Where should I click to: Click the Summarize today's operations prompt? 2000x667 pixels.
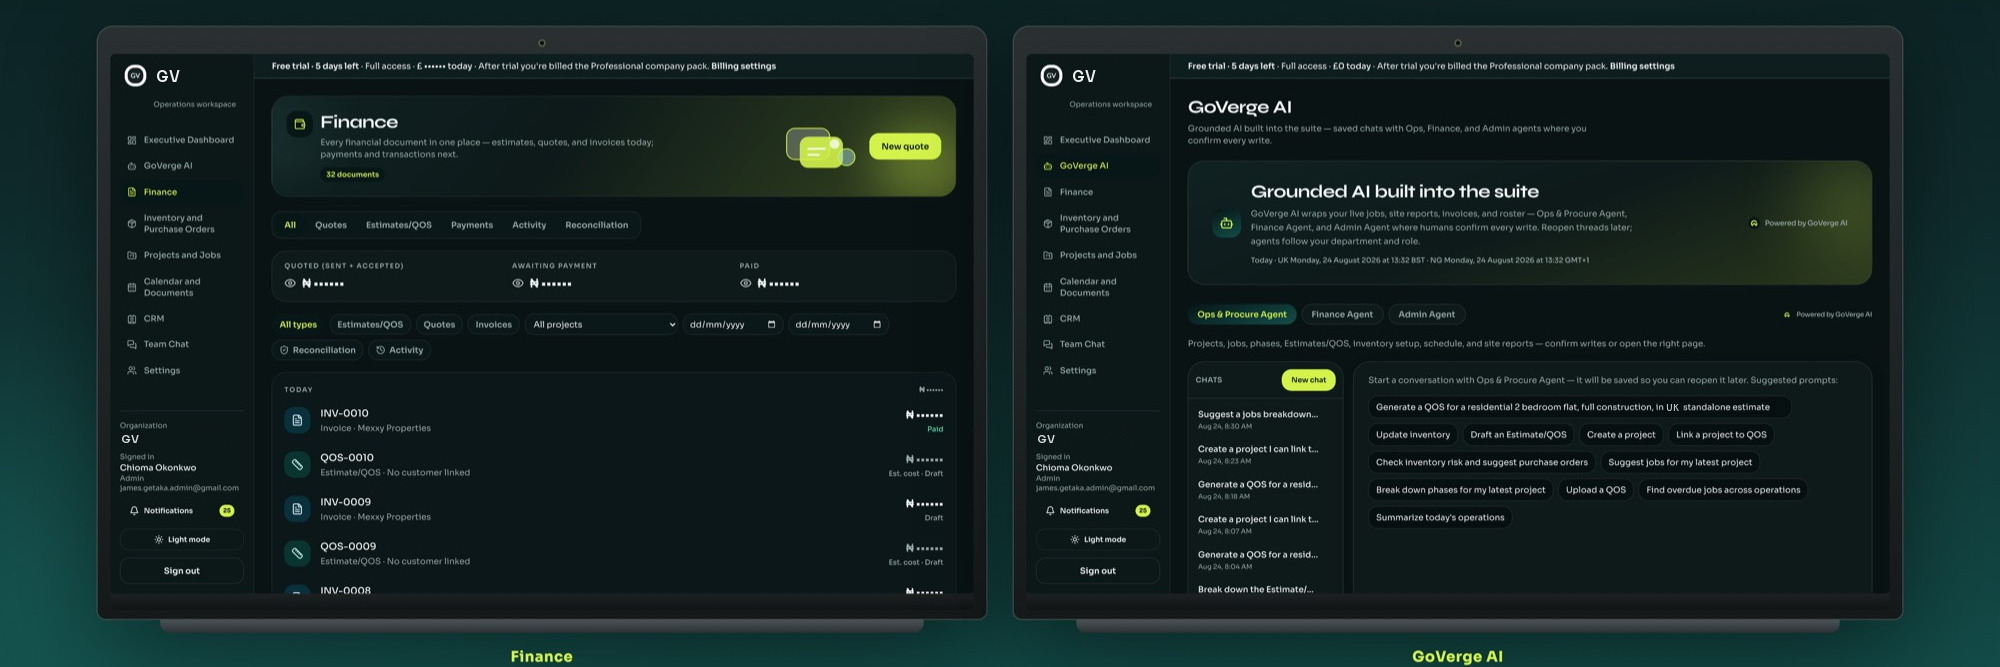(x=1440, y=518)
